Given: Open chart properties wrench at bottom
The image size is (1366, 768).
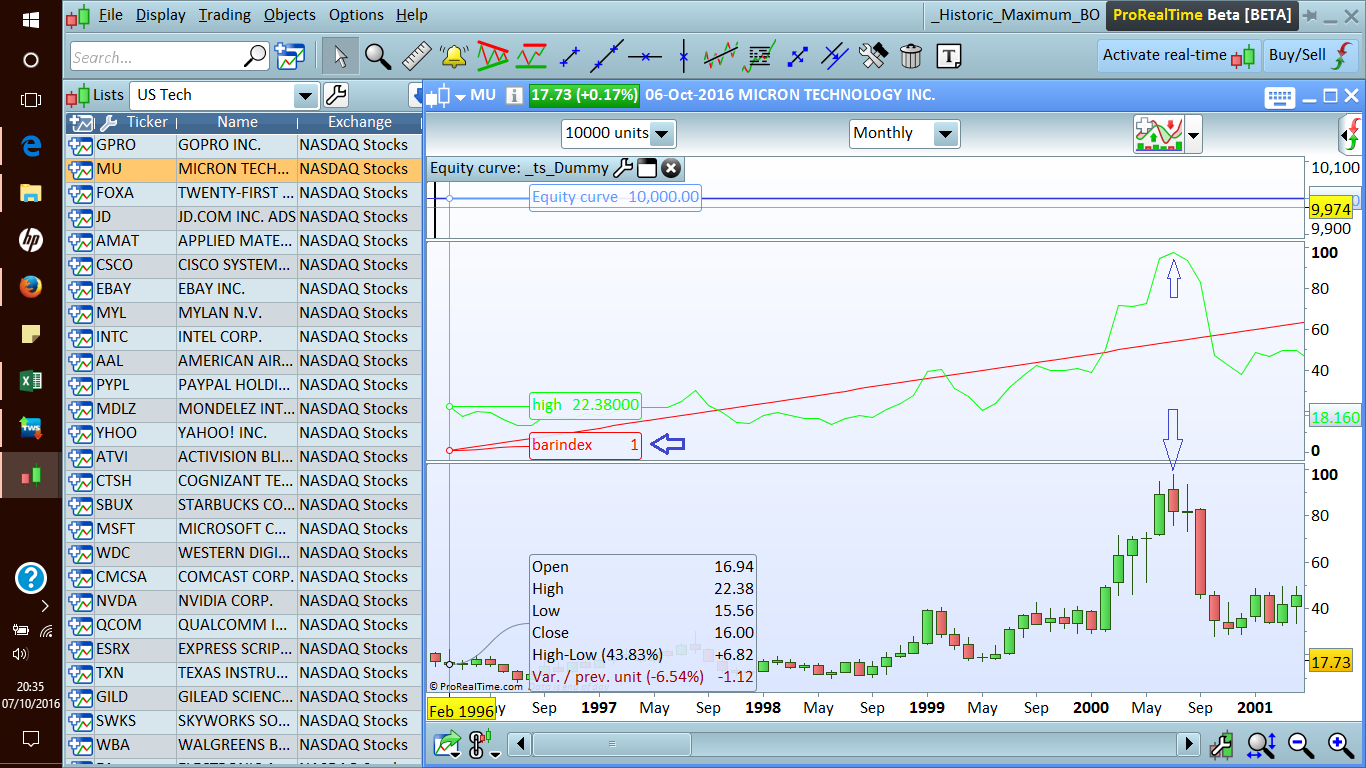Looking at the screenshot, I should point(1221,745).
